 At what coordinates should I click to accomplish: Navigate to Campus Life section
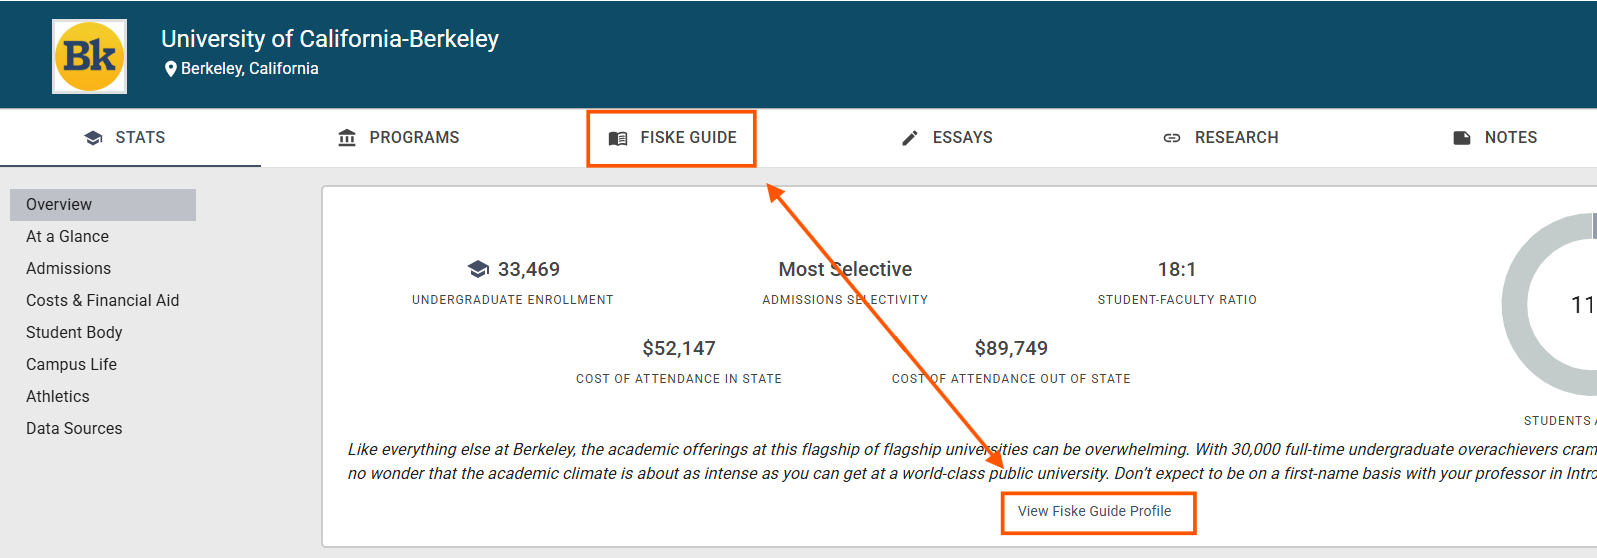click(x=71, y=365)
